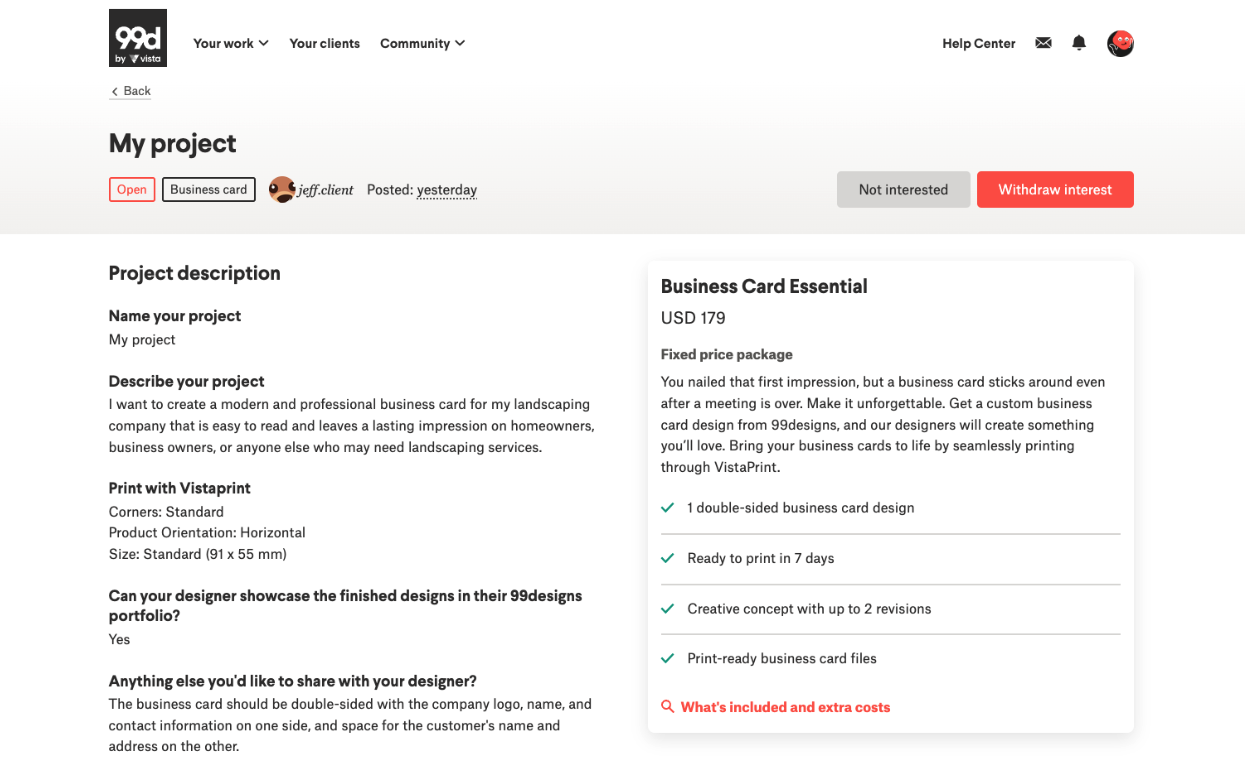Click the 99designs by Vista logo

click(x=138, y=38)
